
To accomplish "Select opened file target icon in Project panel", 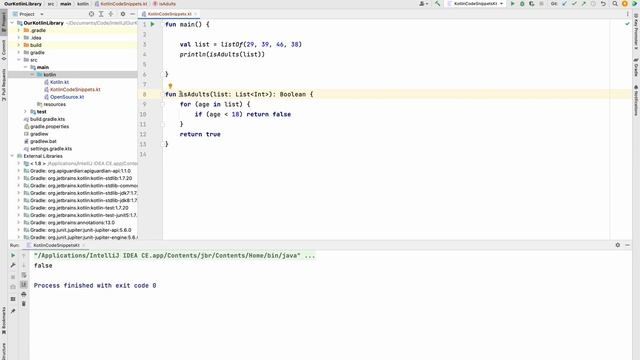I will coord(91,14).
